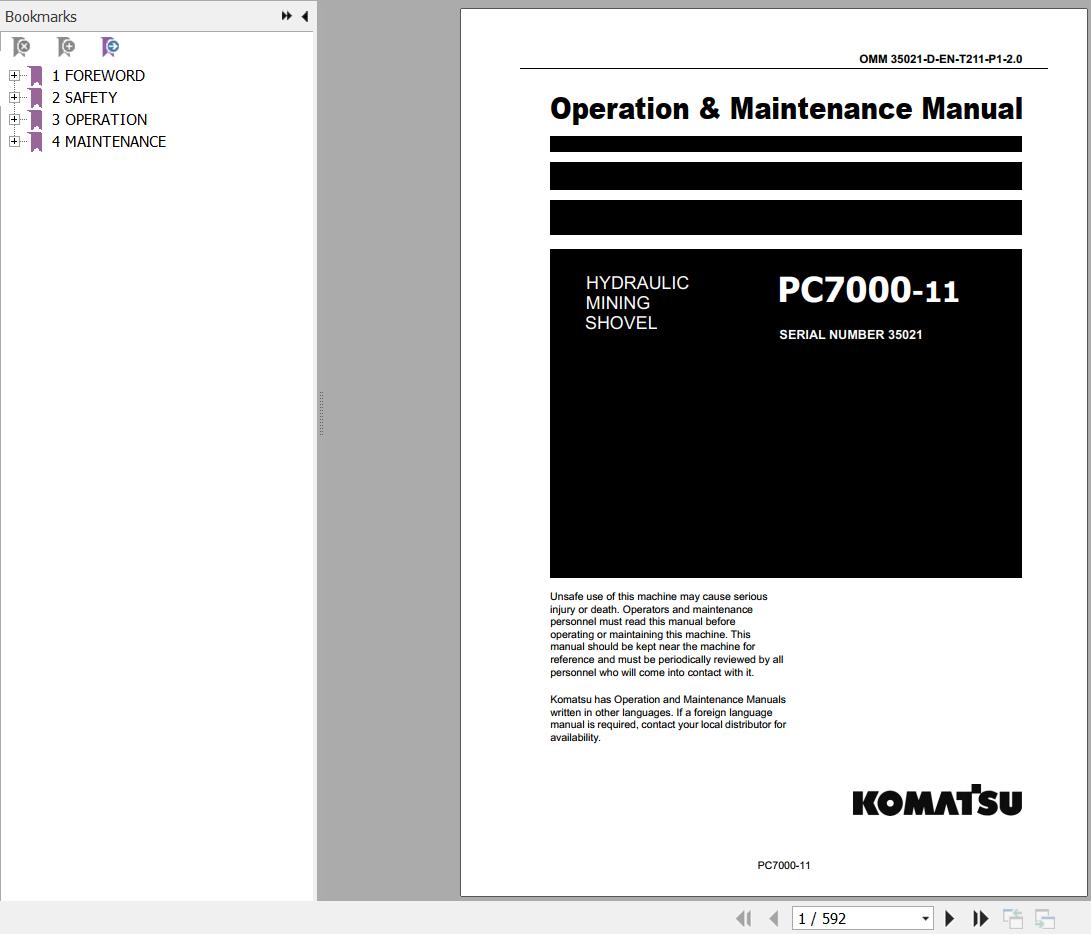
Task: Collapse the Bookmarks panel with left arrow
Action: coord(305,16)
